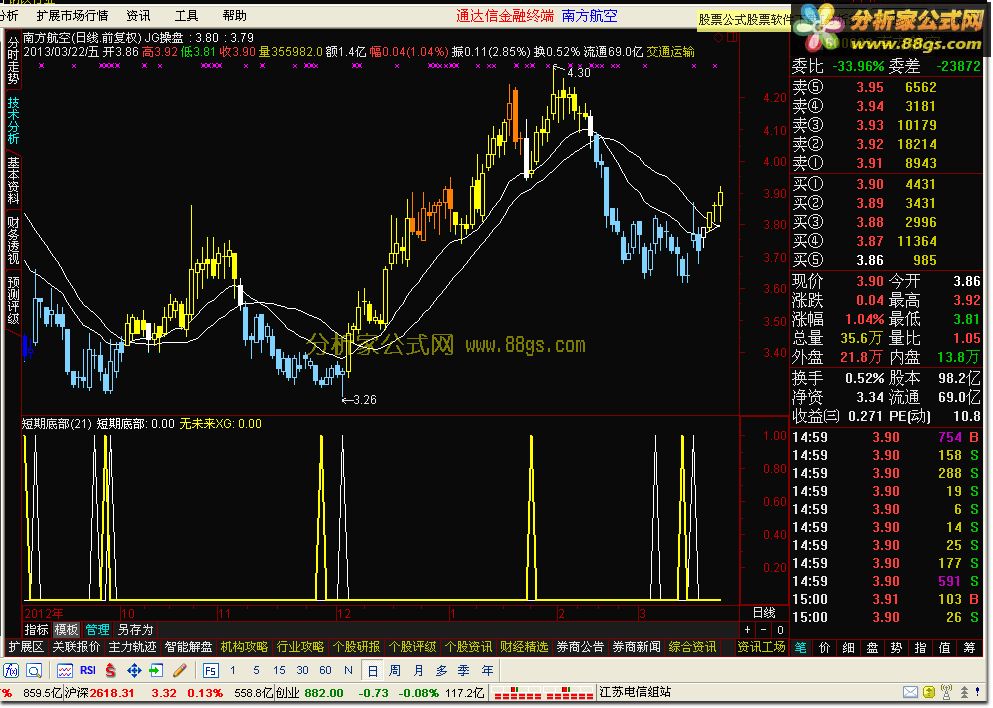Select the 年 yearly period button

(x=487, y=670)
